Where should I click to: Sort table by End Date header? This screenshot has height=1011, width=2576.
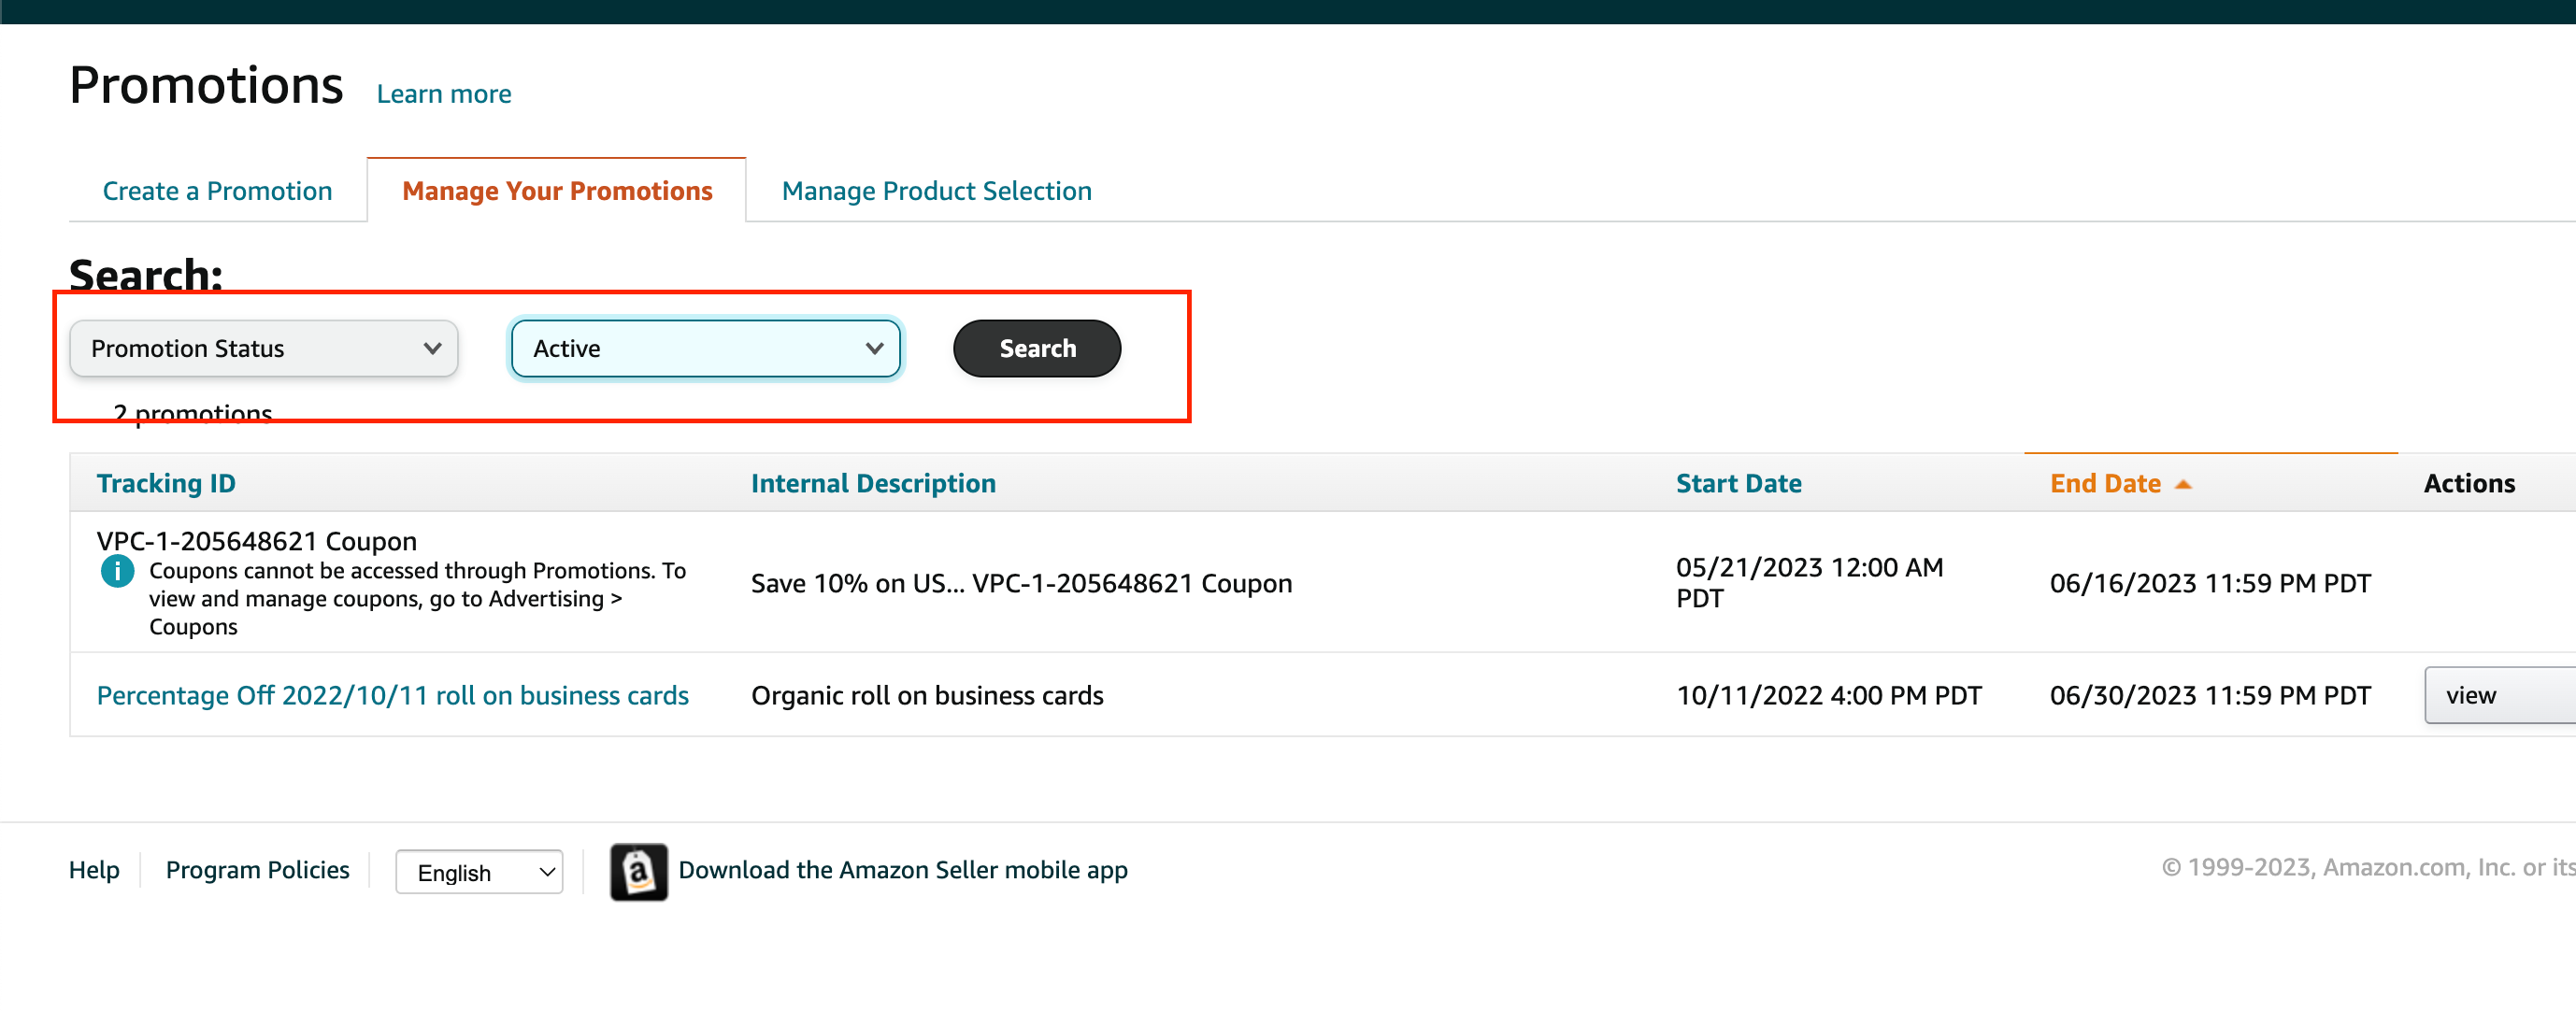(2104, 483)
